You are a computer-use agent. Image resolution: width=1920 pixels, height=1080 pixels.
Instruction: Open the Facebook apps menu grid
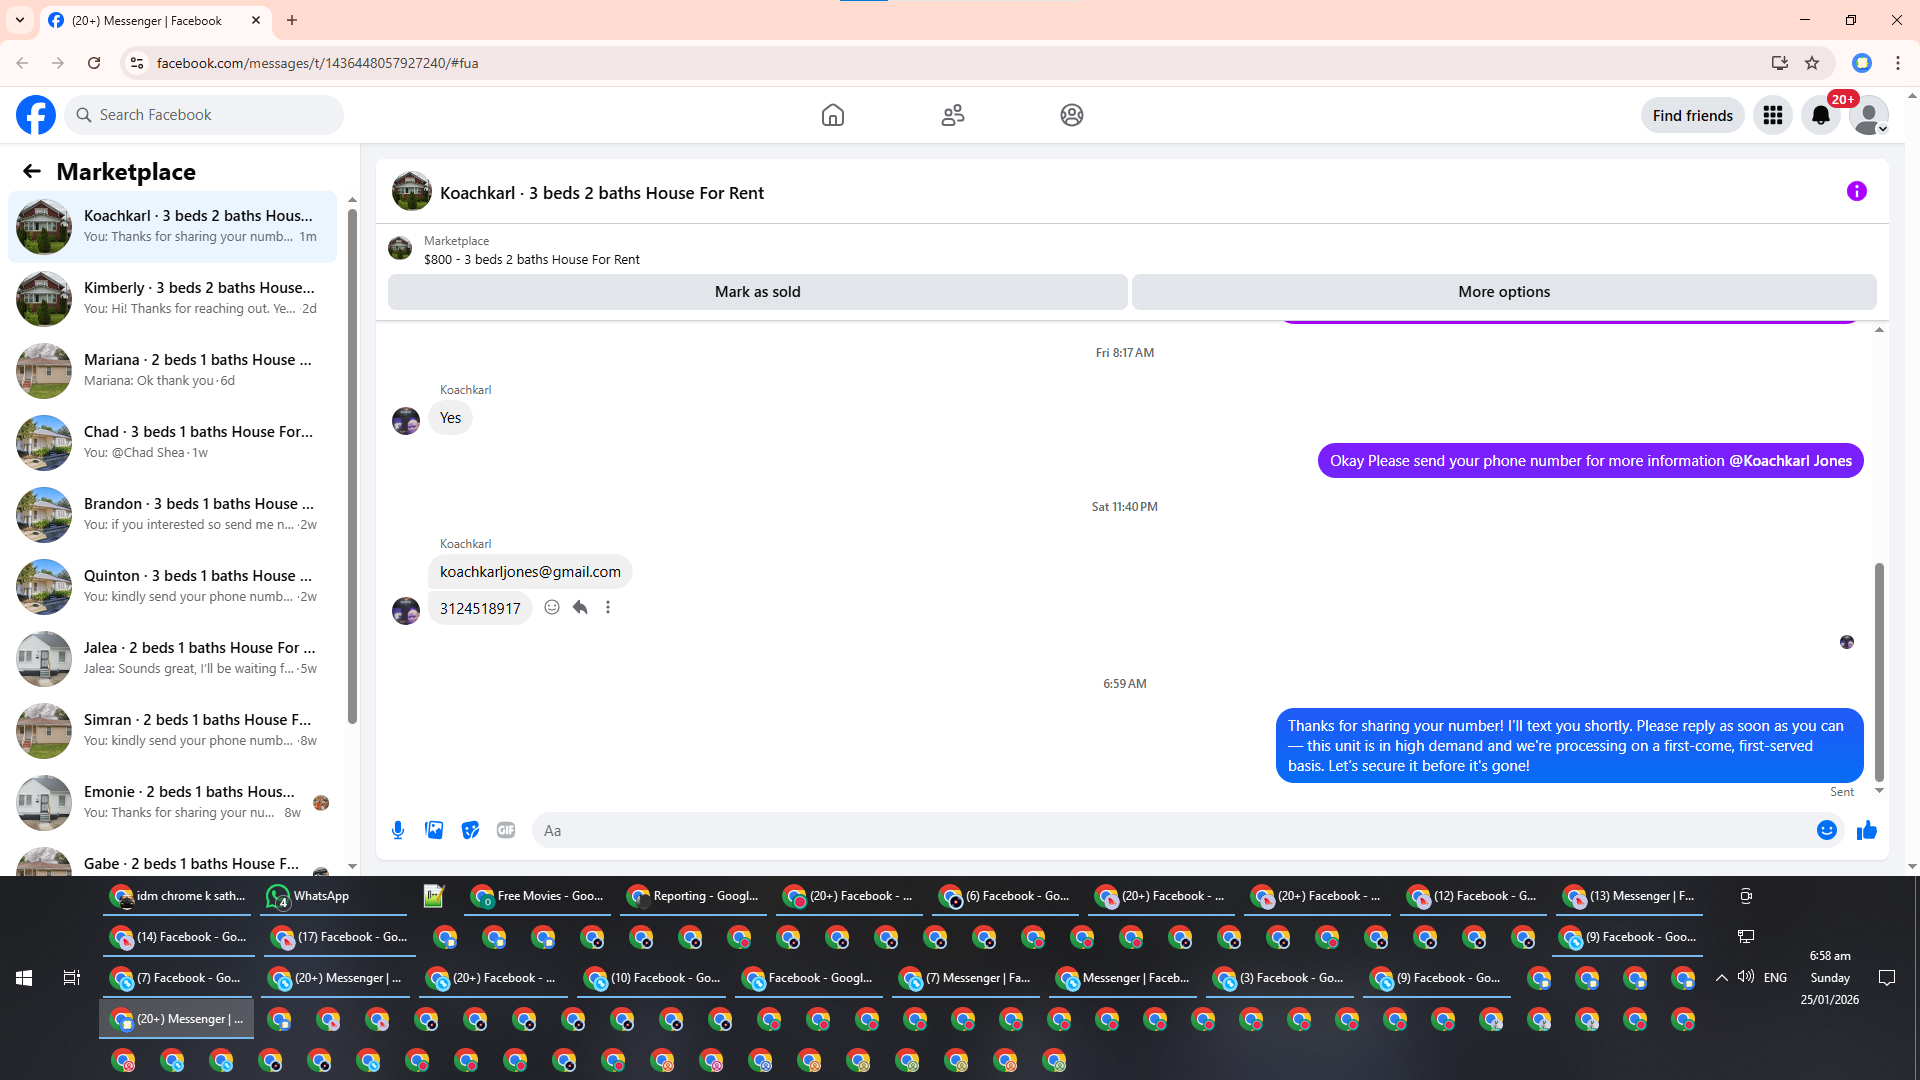point(1773,115)
